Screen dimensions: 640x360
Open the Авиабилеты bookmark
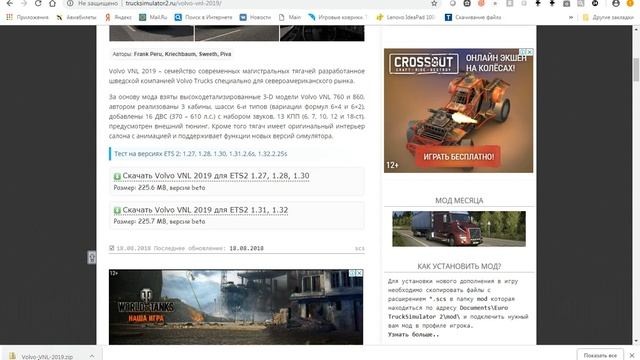tap(76, 17)
